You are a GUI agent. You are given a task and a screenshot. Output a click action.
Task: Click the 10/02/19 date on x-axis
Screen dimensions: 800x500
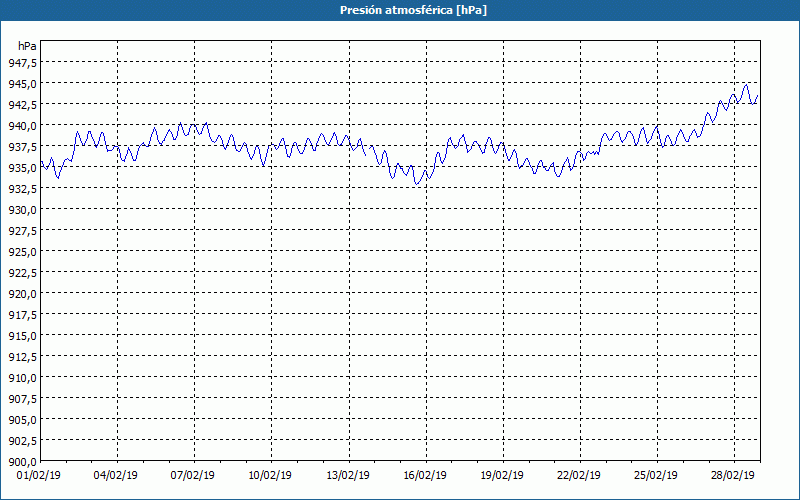(270, 476)
